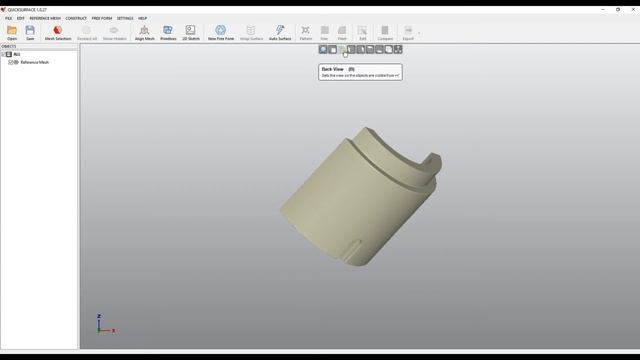Open the CONSTRUCT menu
640x360 pixels.
(76, 18)
